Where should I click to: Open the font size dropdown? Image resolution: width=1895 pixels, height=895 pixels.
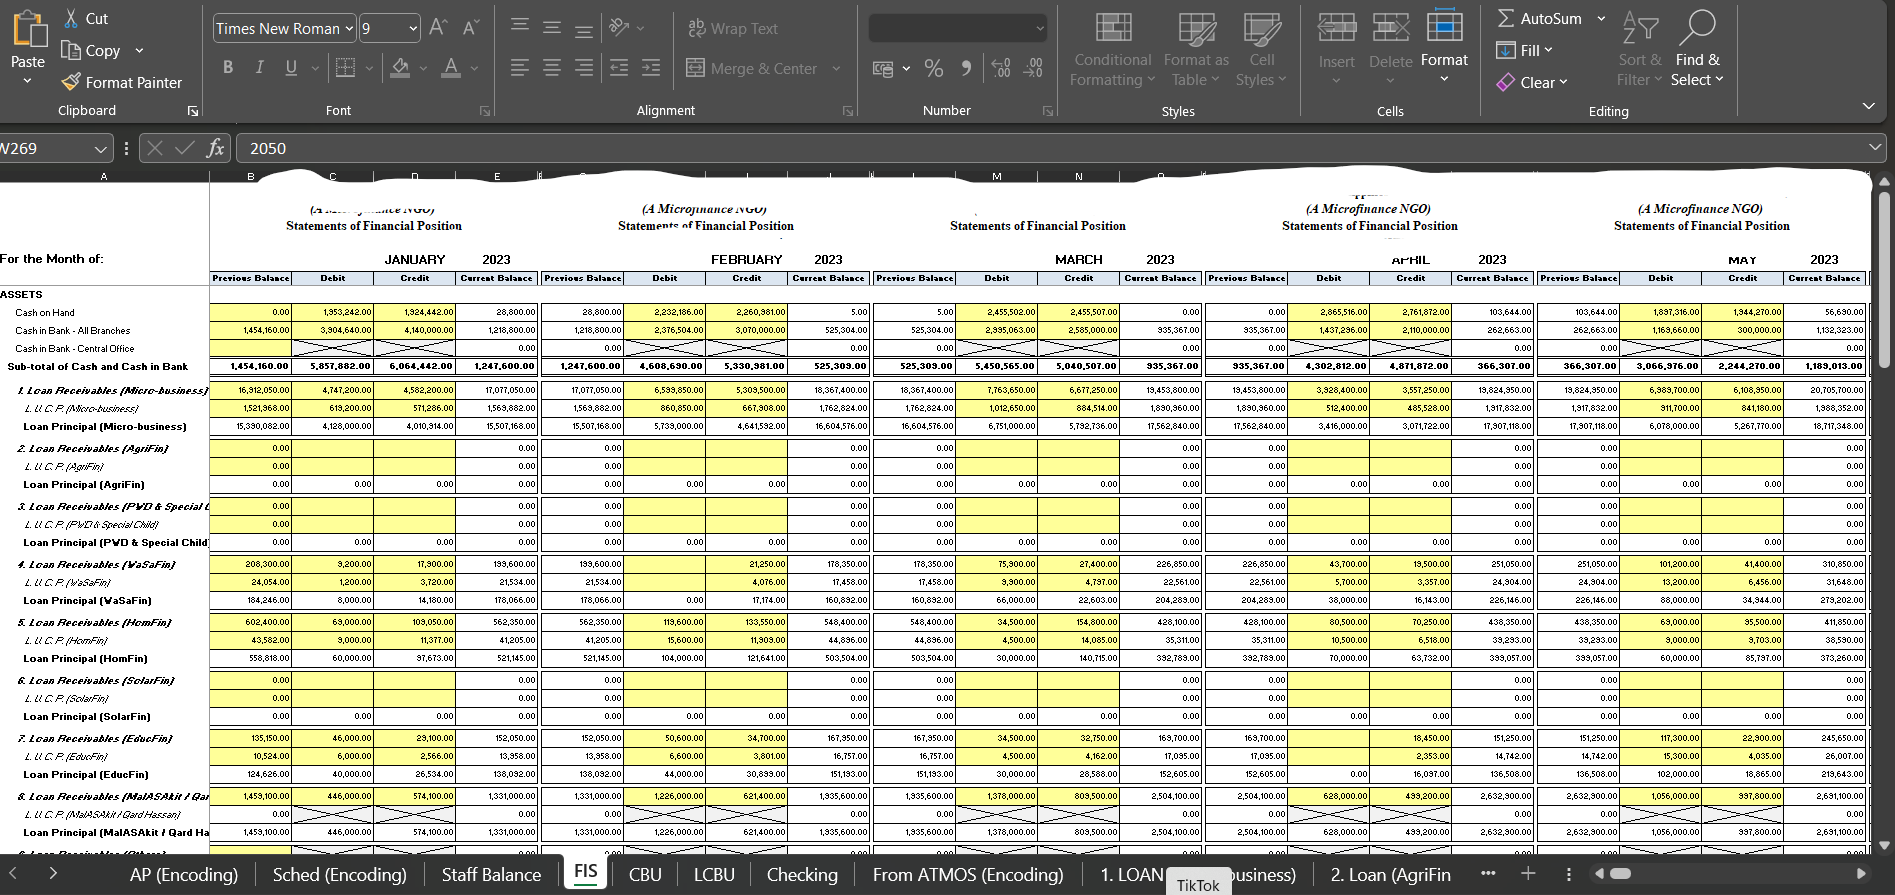(x=413, y=28)
